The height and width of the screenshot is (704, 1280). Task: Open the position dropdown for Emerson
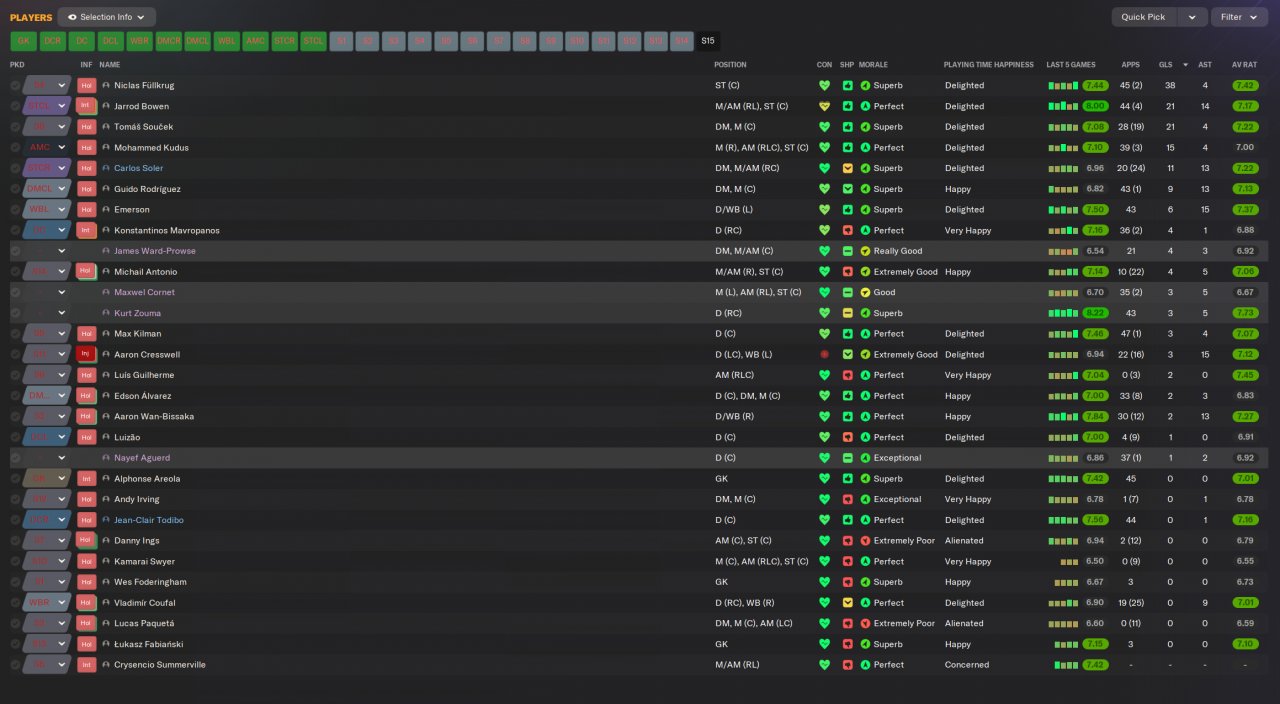tap(61, 209)
